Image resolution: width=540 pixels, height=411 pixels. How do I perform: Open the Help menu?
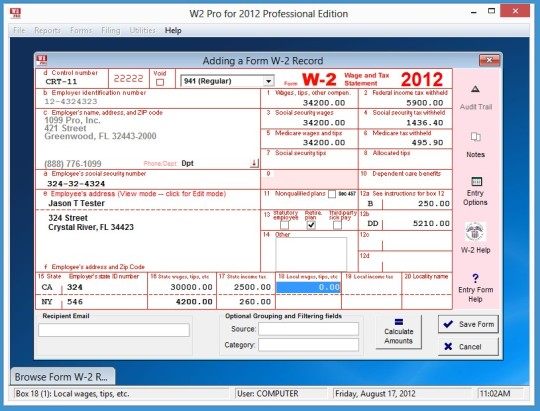pos(173,30)
